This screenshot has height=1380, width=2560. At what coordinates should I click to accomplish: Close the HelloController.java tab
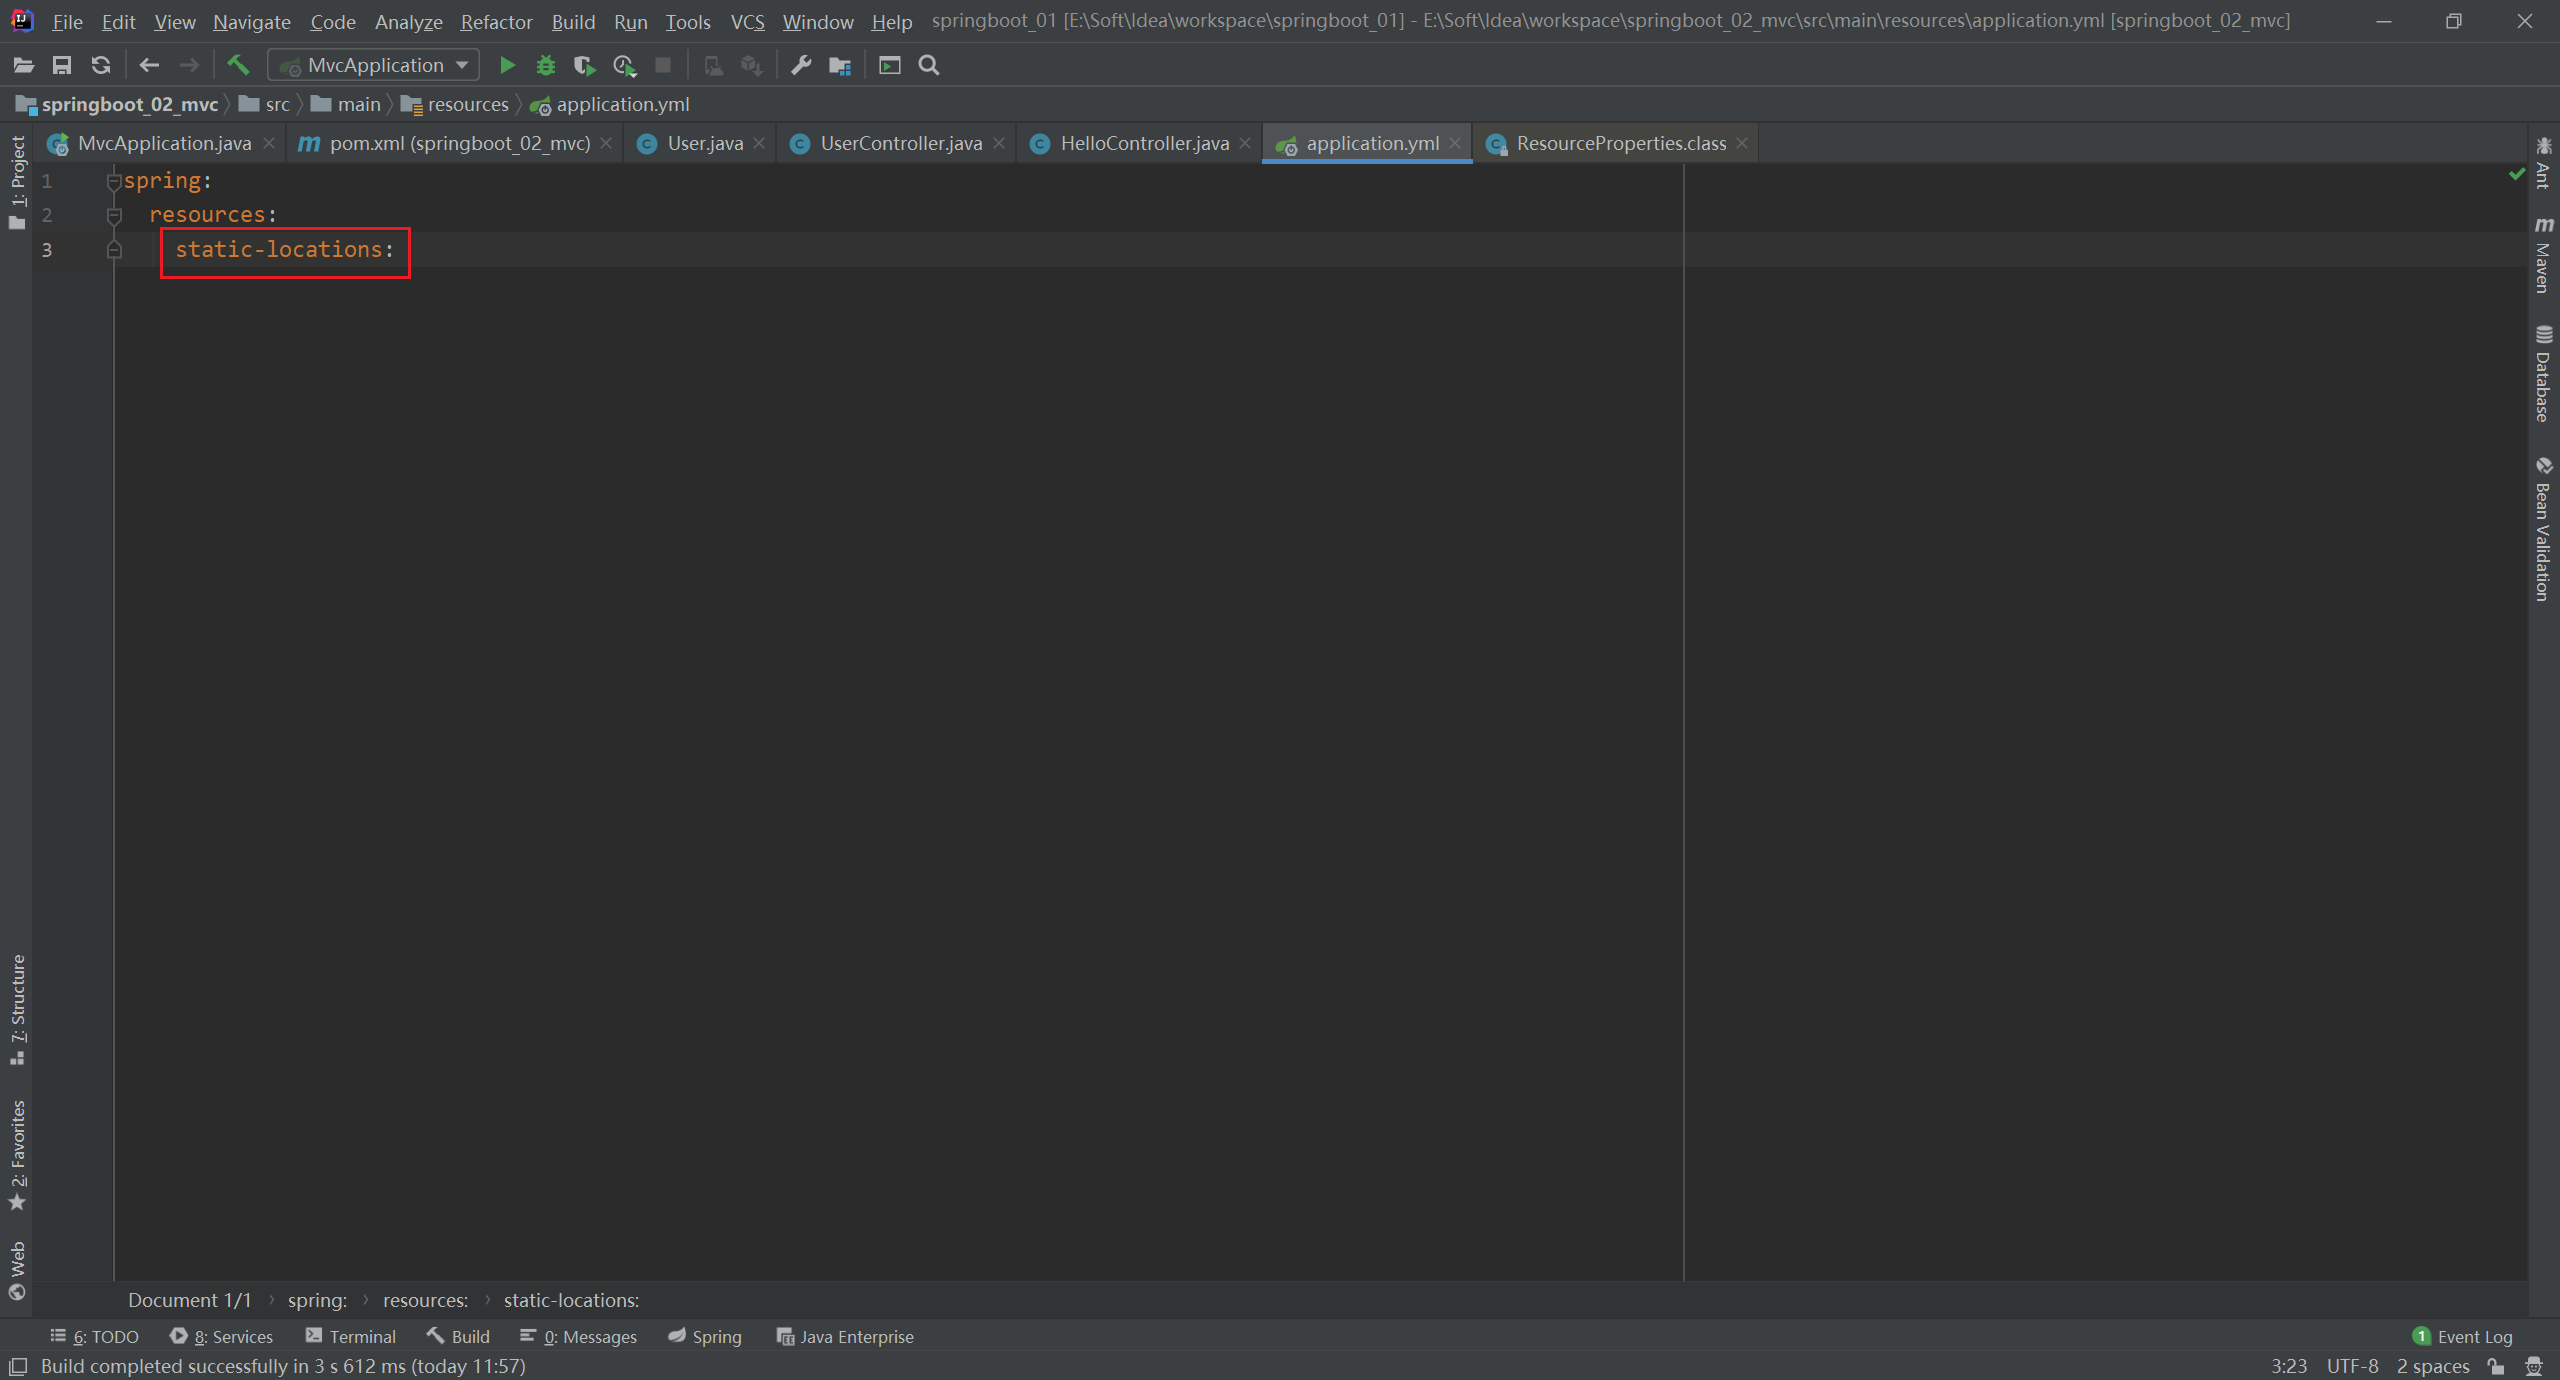(x=1245, y=144)
